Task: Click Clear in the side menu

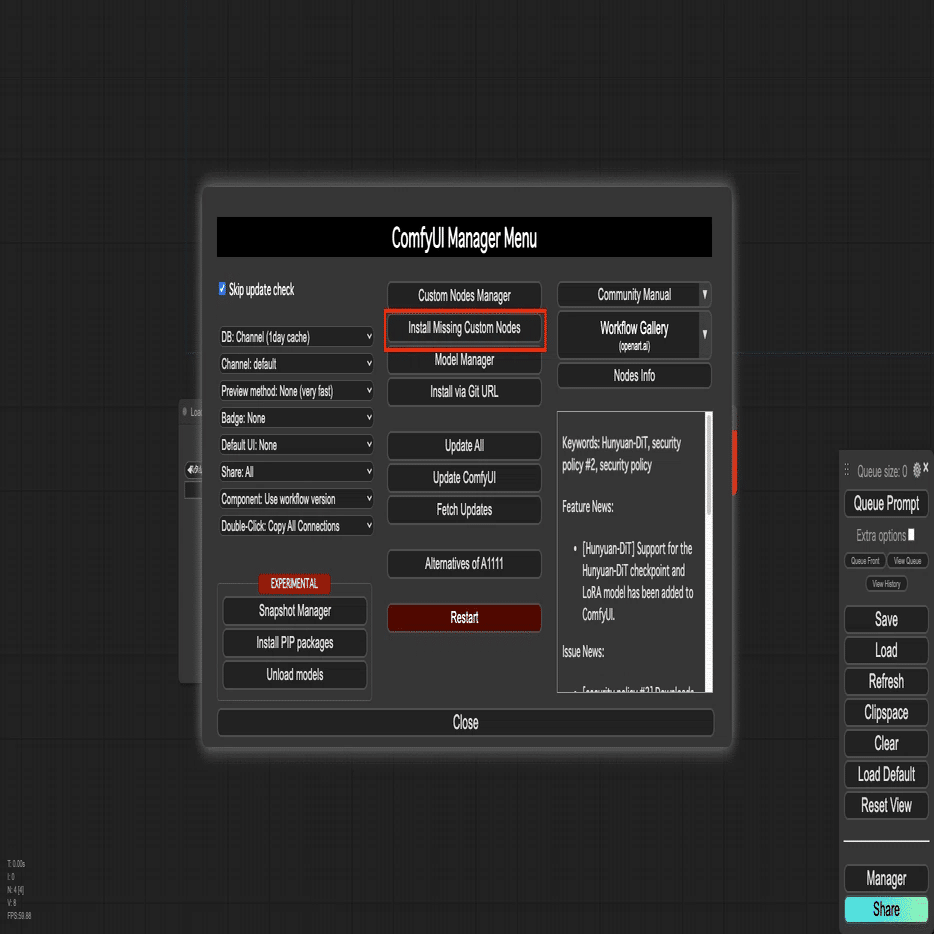Action: (886, 743)
